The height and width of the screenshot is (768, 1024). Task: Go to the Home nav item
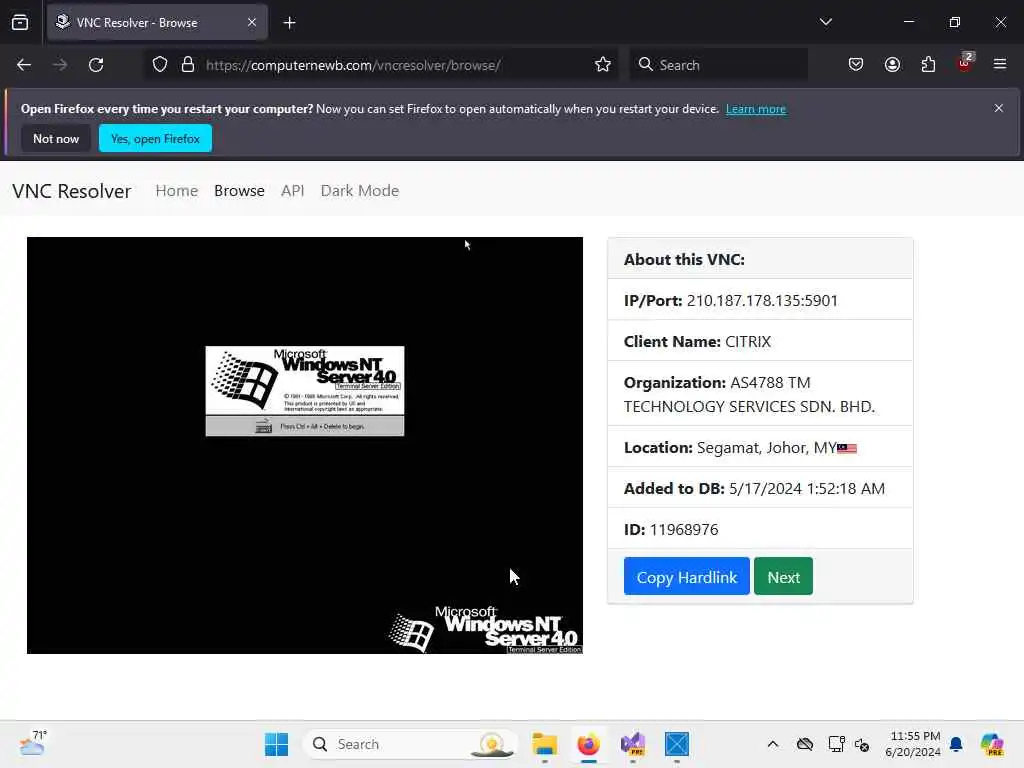176,191
